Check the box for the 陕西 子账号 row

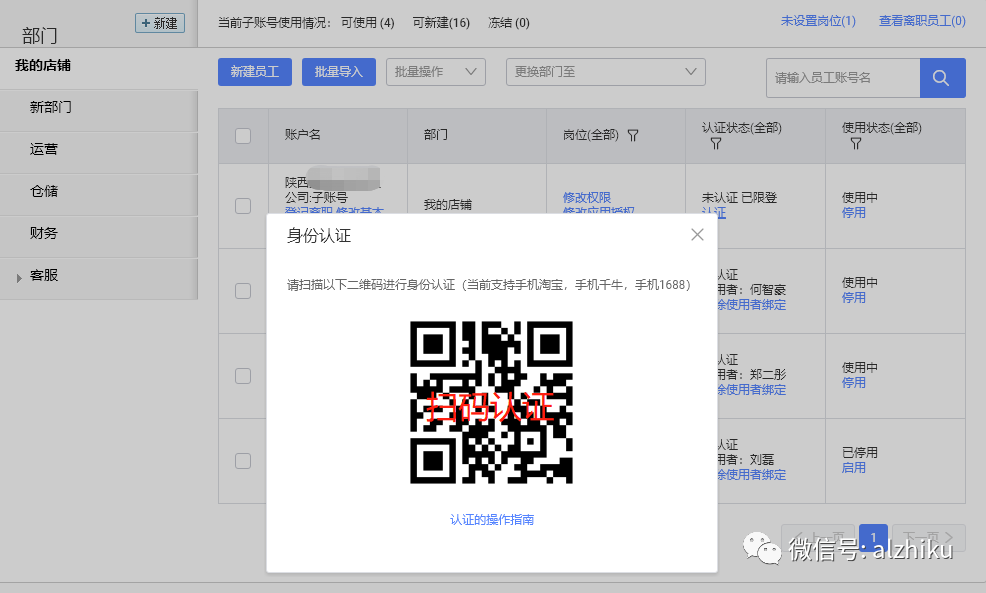coord(243,206)
